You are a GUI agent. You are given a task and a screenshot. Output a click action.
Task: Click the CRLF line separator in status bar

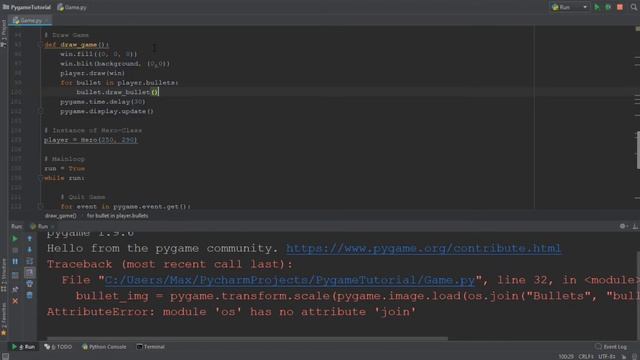(x=586, y=356)
